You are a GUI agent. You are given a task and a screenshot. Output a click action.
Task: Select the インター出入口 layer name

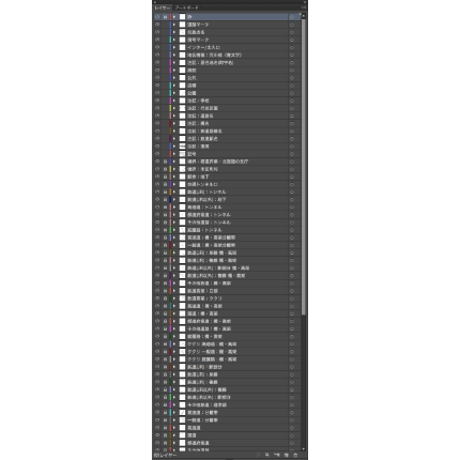tap(204, 47)
